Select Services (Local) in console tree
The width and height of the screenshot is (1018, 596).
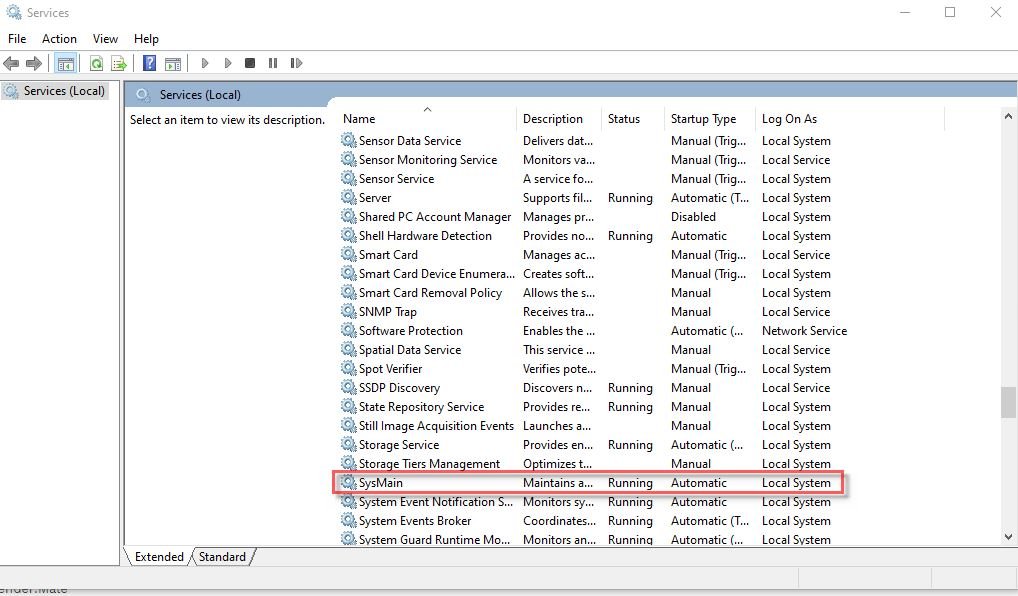pos(55,91)
